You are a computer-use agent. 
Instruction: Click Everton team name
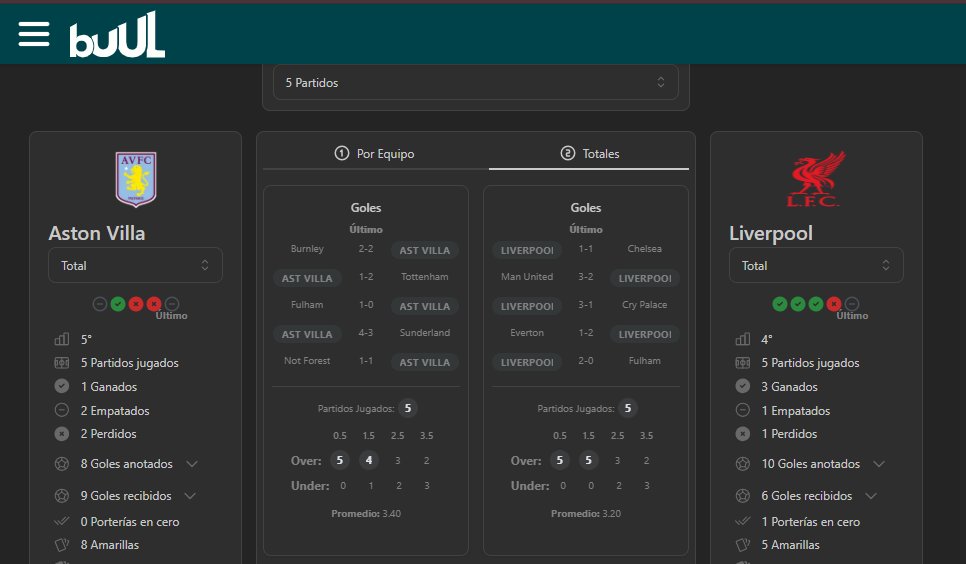click(x=527, y=333)
